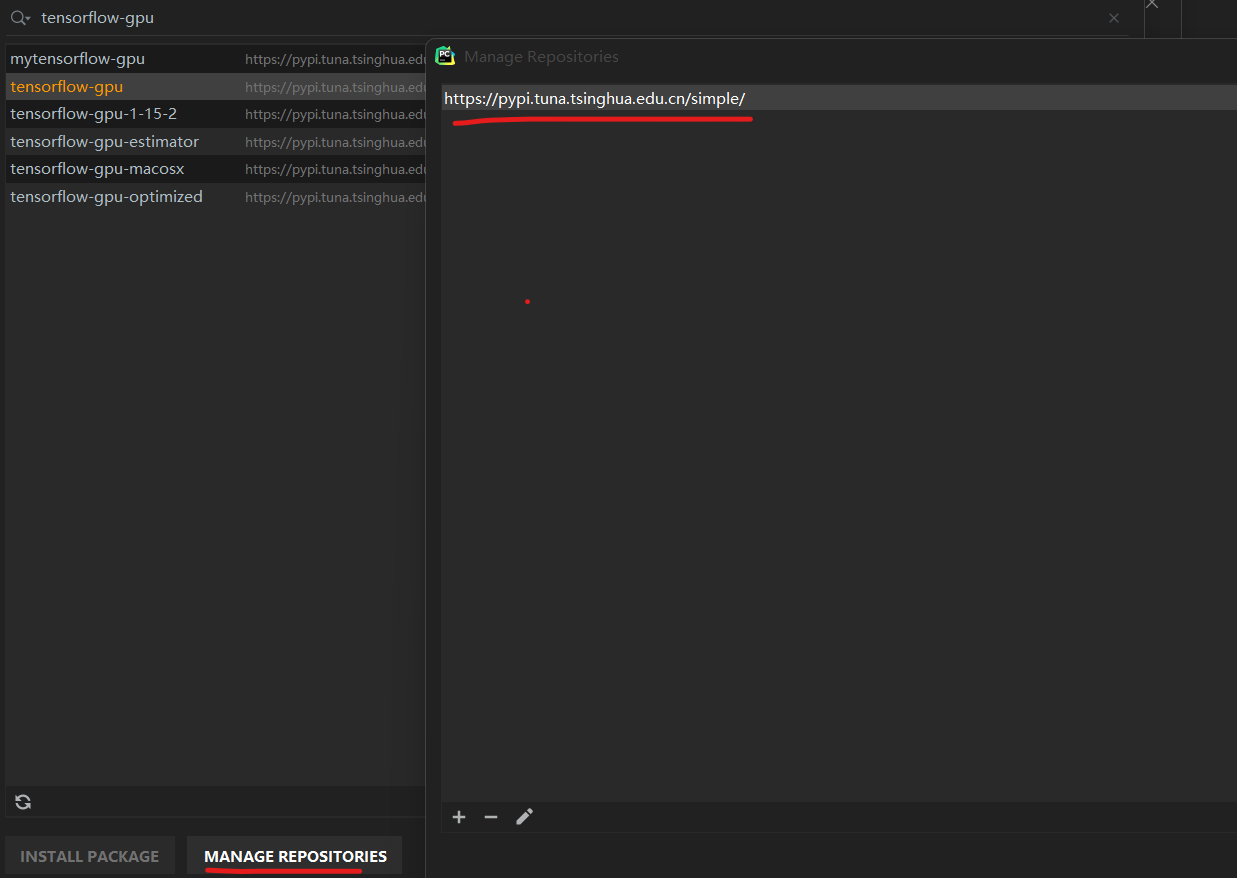Viewport: 1237px width, 878px height.
Task: Select the tensorflow-gpu-optimized package
Action: point(107,196)
